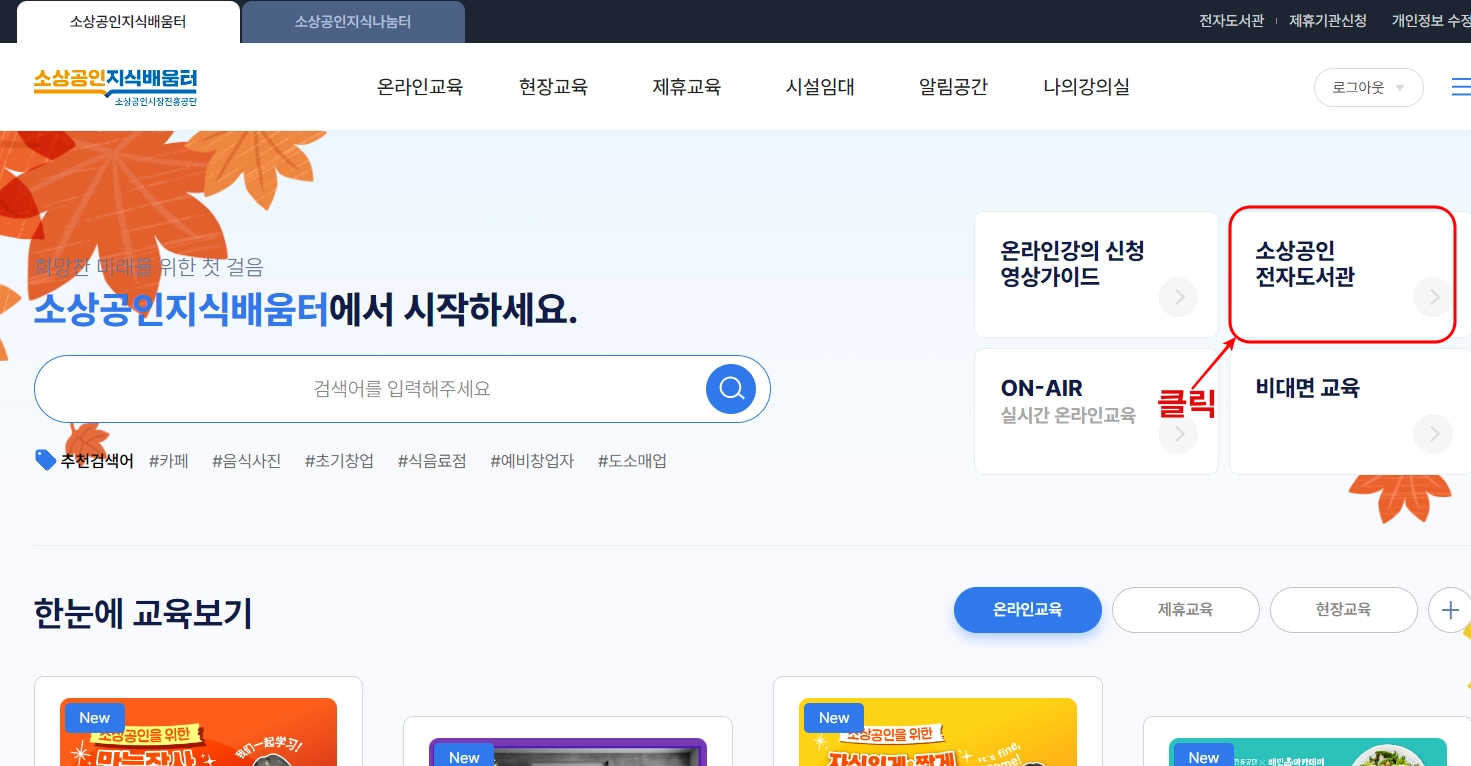The image size is (1471, 766).
Task: Click the search input field
Action: (400, 388)
